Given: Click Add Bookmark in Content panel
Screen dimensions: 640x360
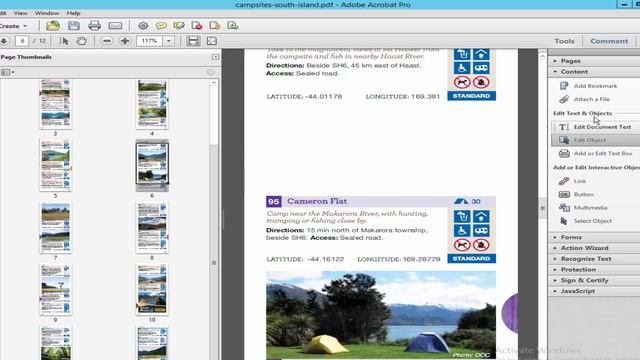Looking at the screenshot, I should point(589,86).
